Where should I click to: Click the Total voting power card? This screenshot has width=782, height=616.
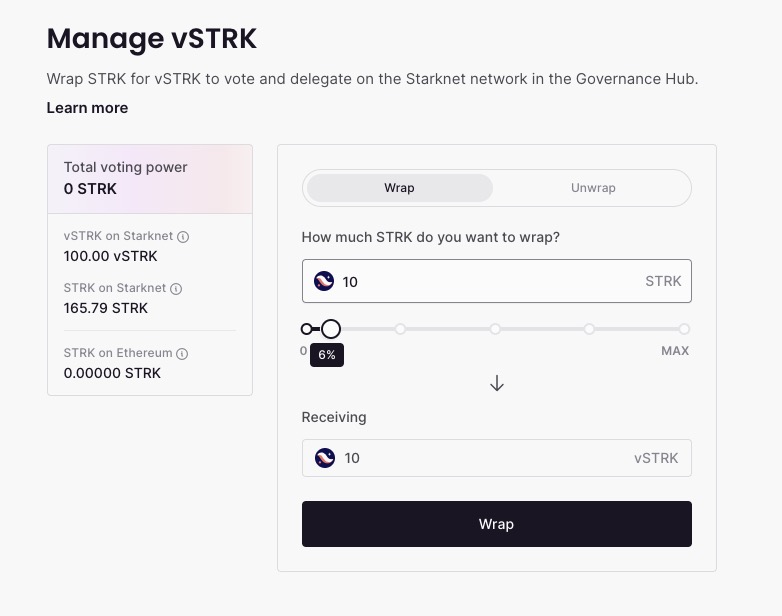(150, 178)
